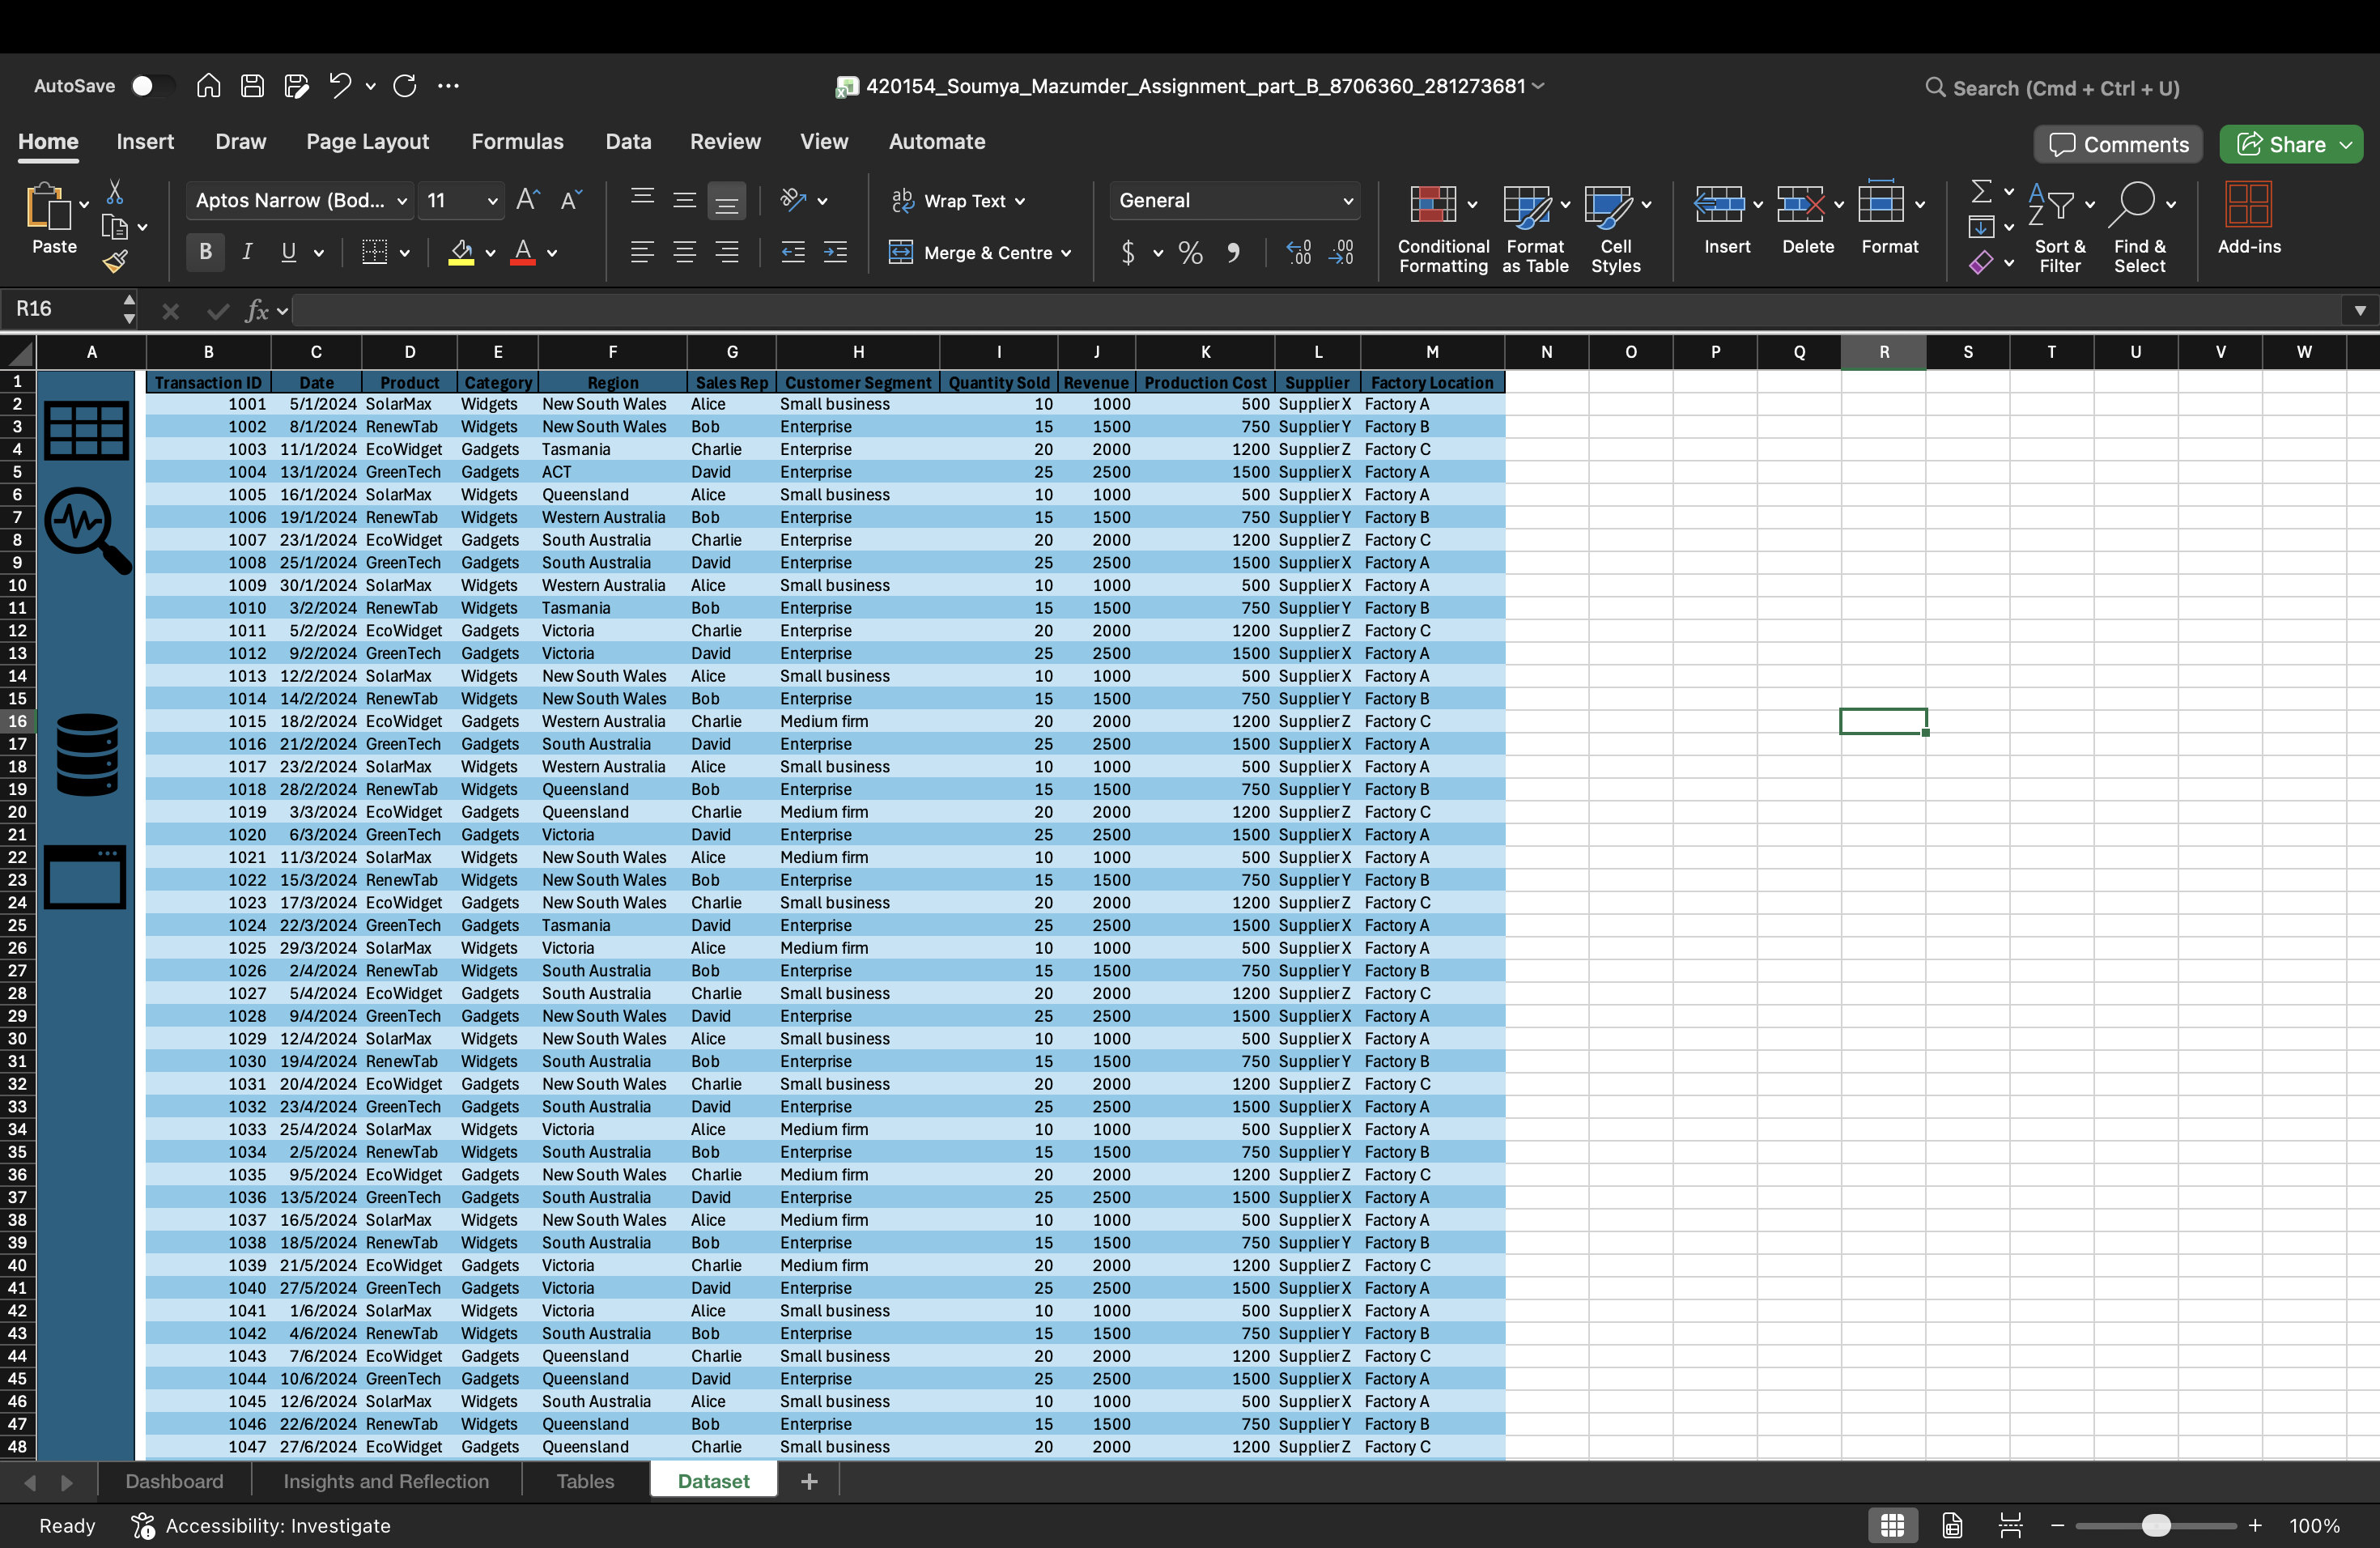2380x1548 pixels.
Task: Decrease font size with small A icon
Action: coord(571,200)
